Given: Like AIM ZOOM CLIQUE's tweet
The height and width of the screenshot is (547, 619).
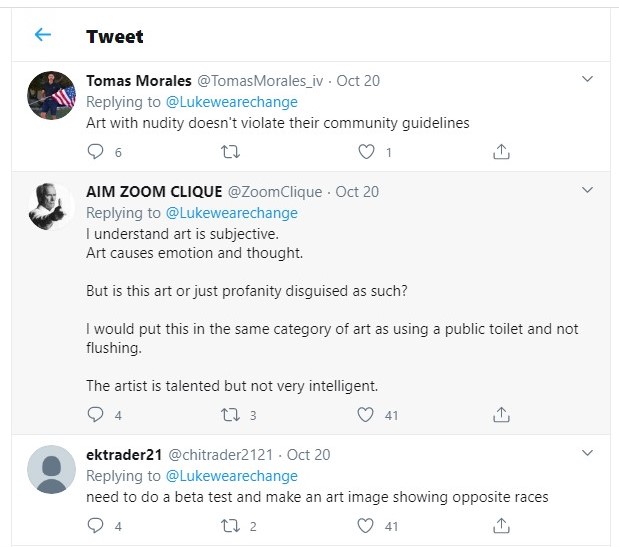Looking at the screenshot, I should (367, 414).
